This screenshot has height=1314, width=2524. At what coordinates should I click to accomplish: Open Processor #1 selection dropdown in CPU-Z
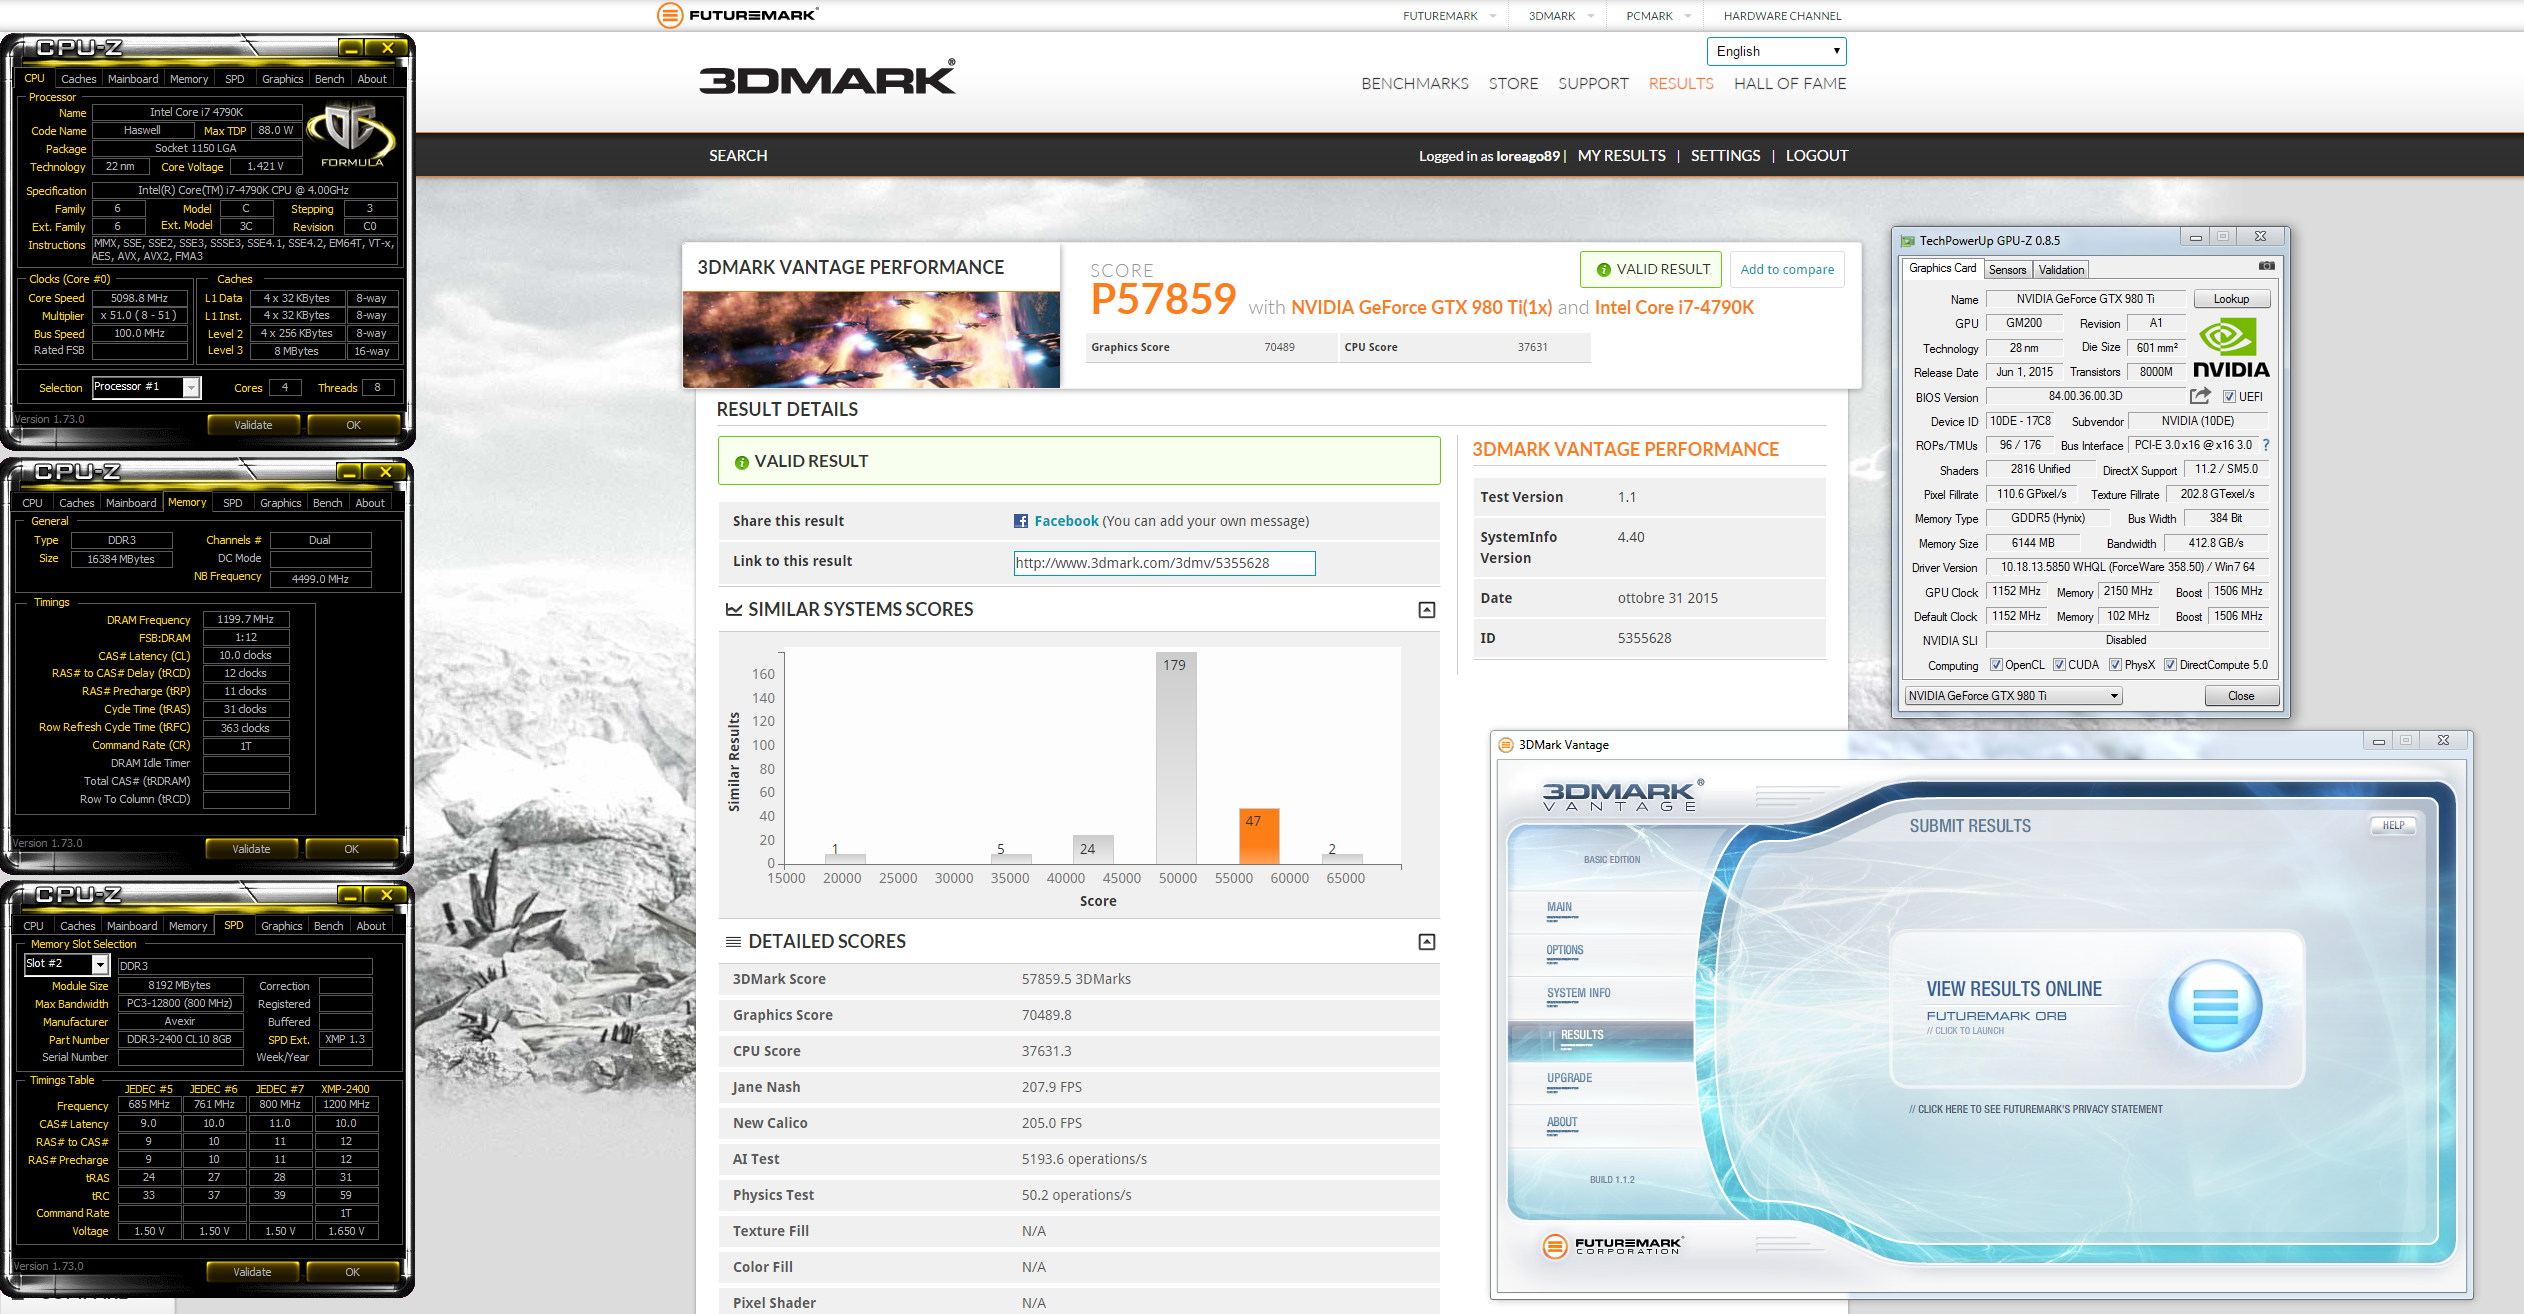(146, 387)
